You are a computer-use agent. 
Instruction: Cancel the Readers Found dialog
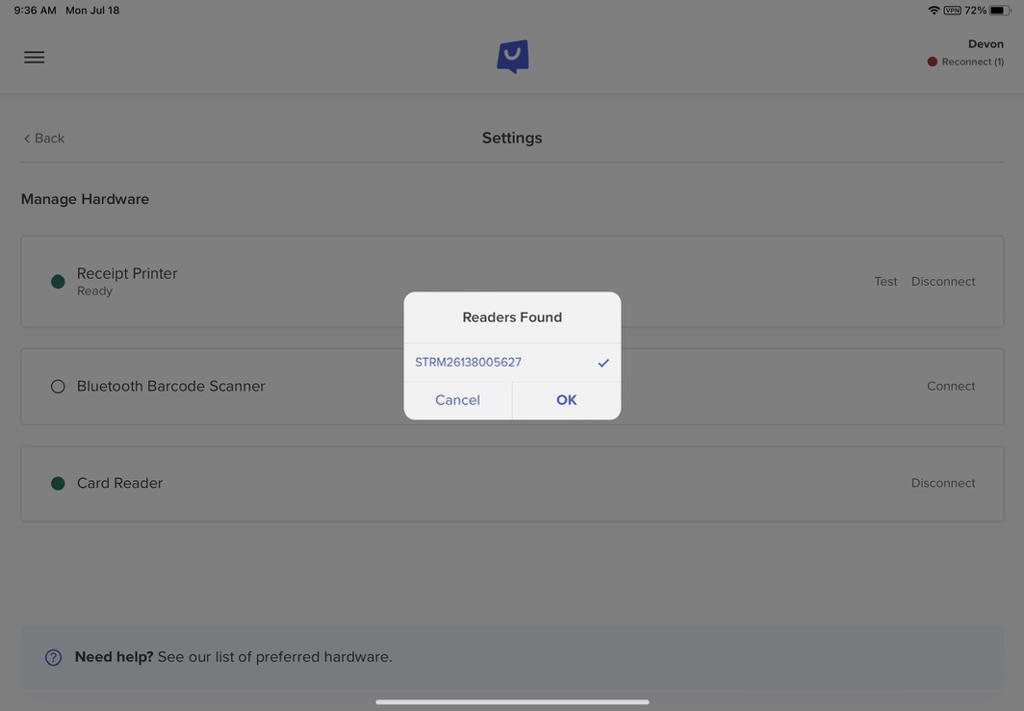[x=457, y=400]
